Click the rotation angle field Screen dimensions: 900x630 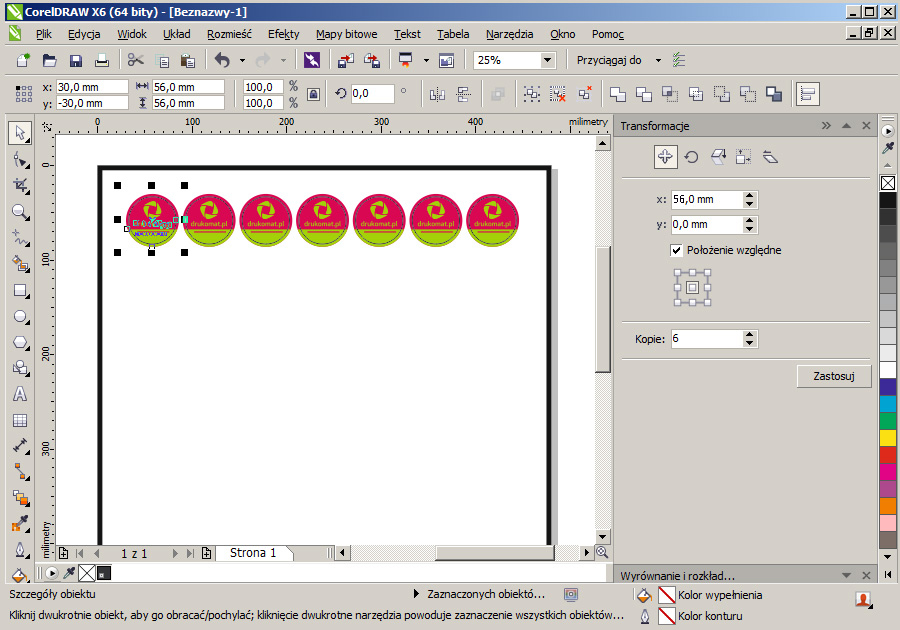373,94
